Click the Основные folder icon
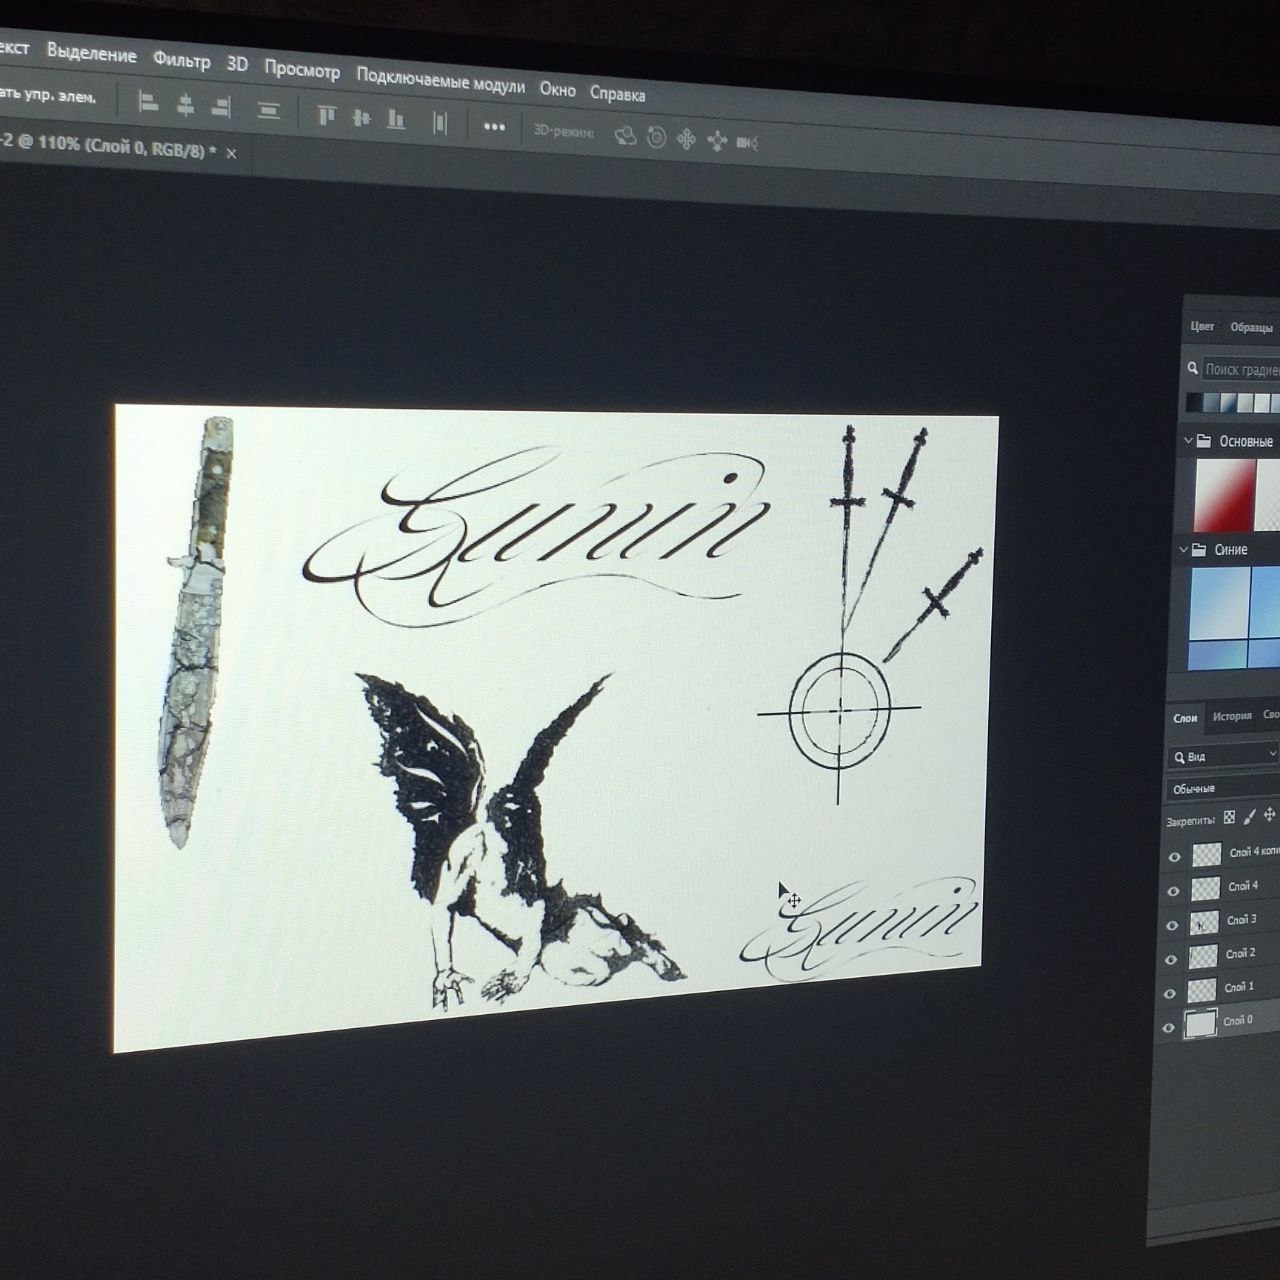 pyautogui.click(x=1206, y=441)
